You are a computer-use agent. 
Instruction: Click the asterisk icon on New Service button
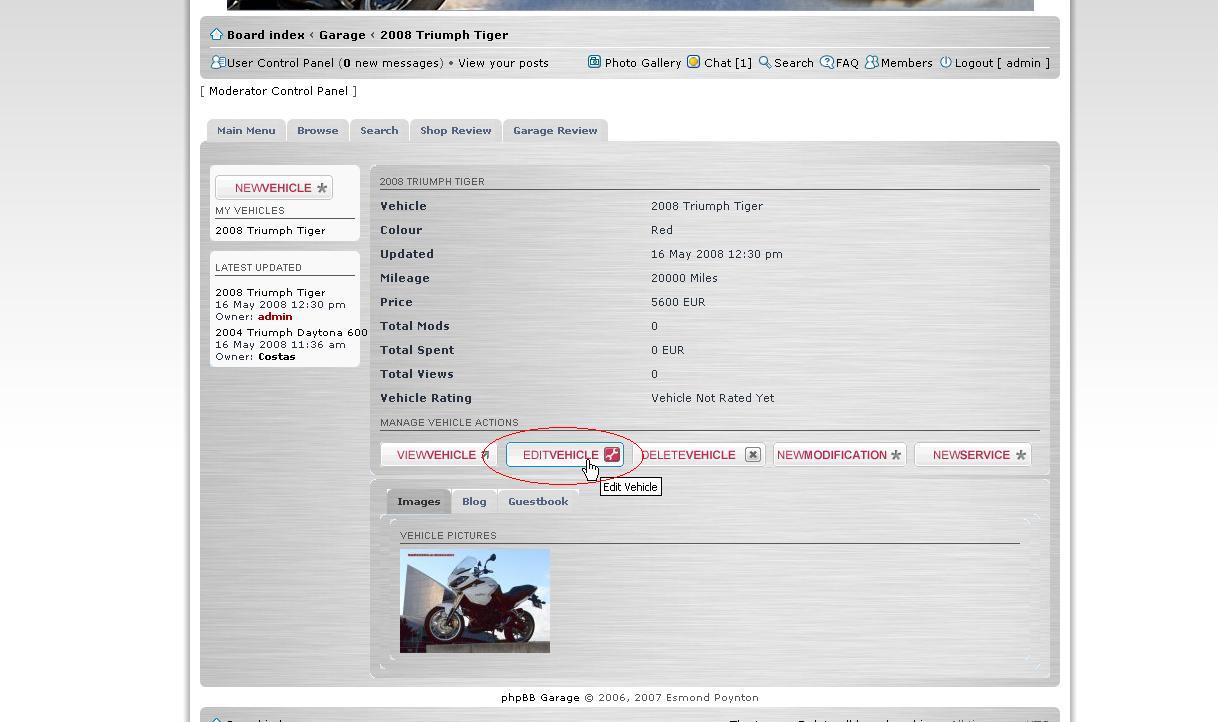[x=1021, y=455]
